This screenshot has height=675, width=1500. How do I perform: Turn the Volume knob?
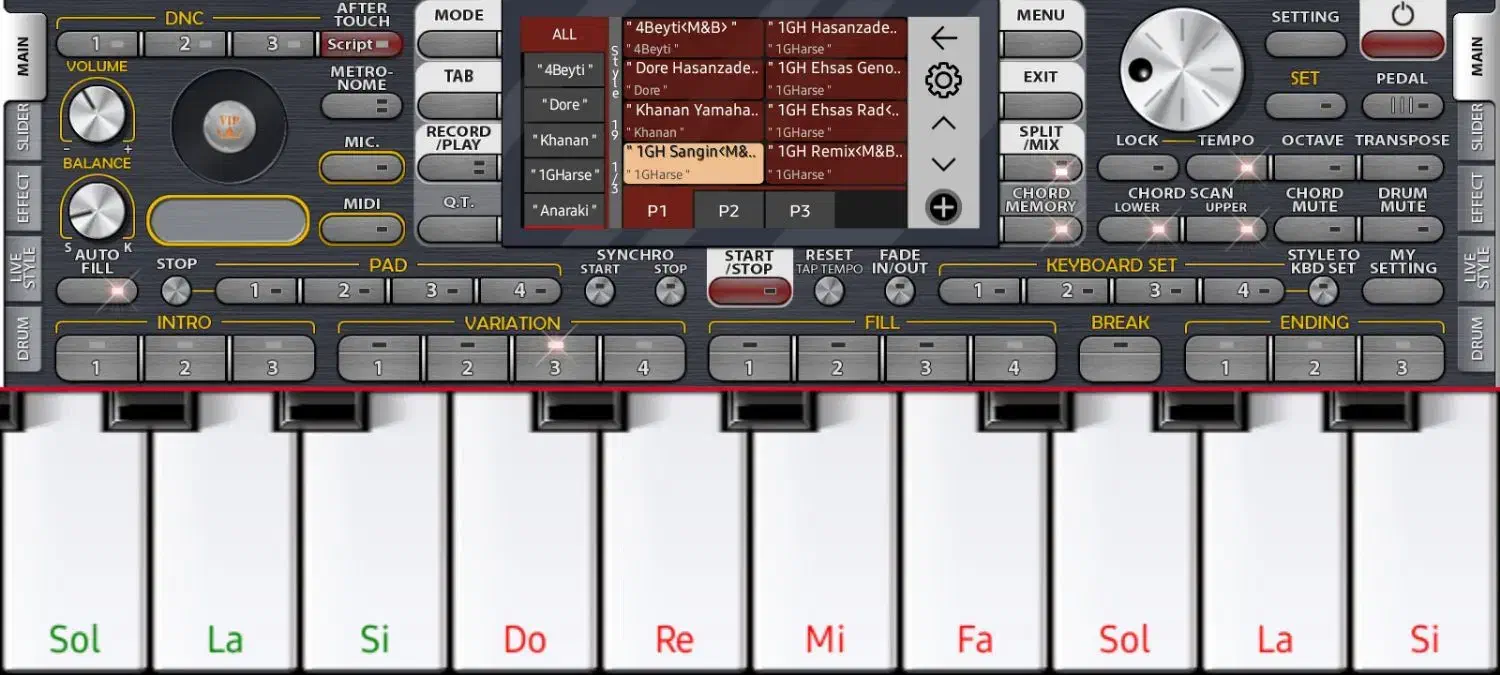(x=97, y=112)
